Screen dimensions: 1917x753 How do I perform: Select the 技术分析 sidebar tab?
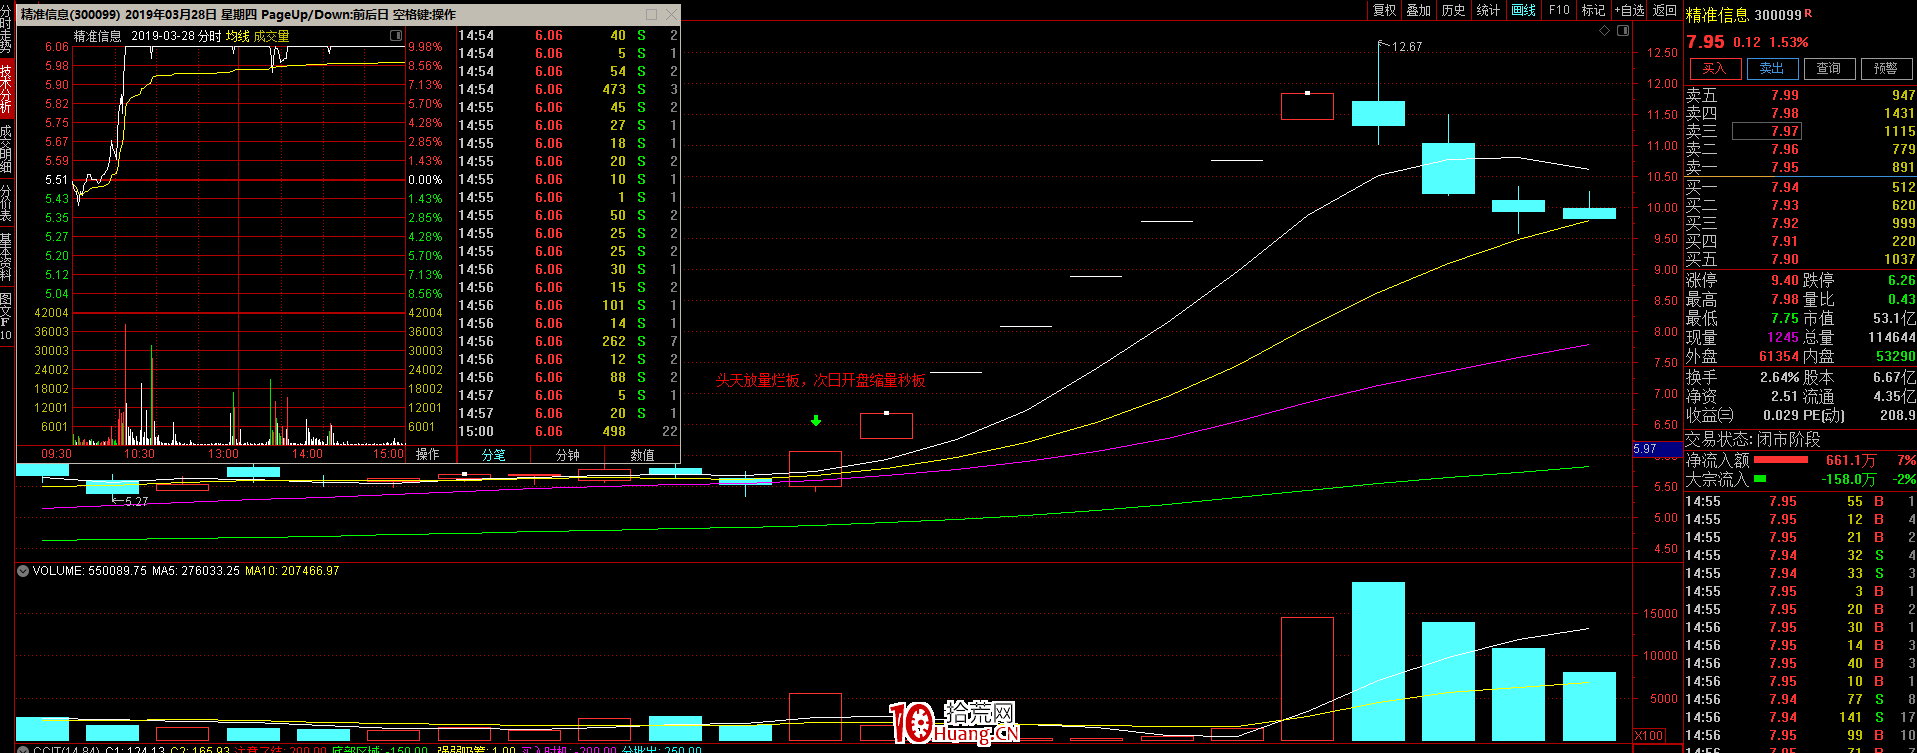[x=6, y=89]
